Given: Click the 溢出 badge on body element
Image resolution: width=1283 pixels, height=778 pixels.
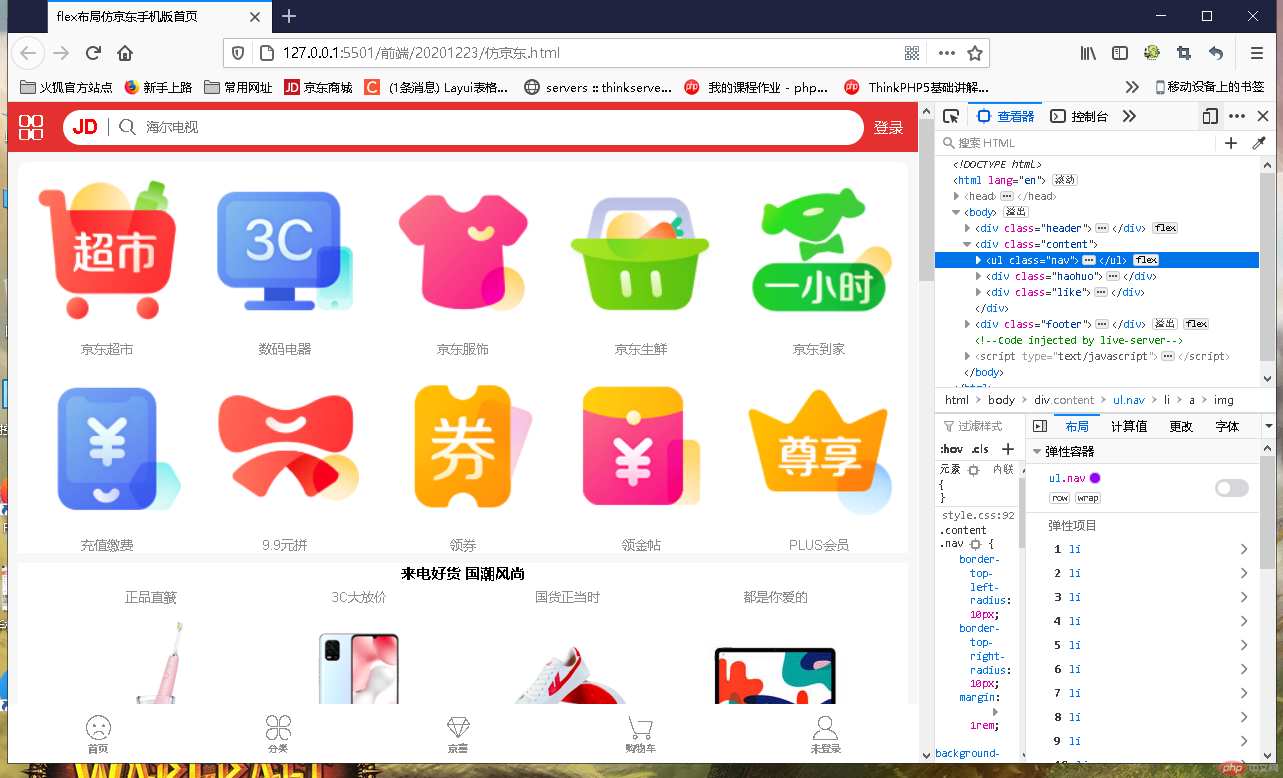Looking at the screenshot, I should [x=1016, y=212].
